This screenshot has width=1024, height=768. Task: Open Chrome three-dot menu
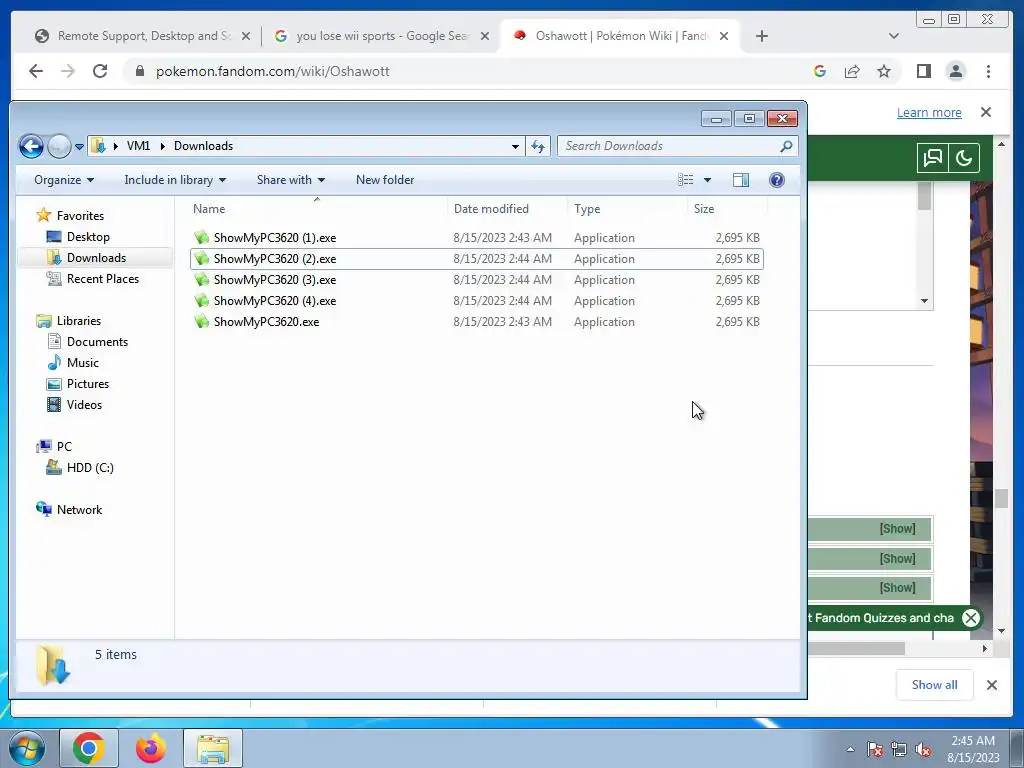point(988,71)
